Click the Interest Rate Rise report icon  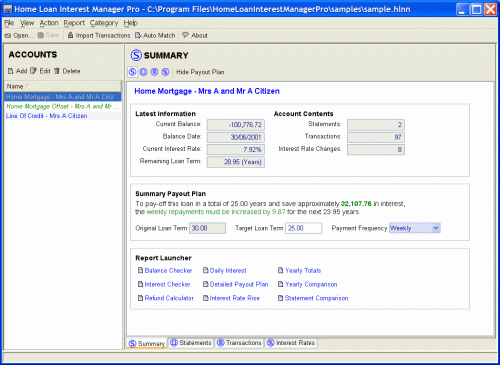click(206, 298)
